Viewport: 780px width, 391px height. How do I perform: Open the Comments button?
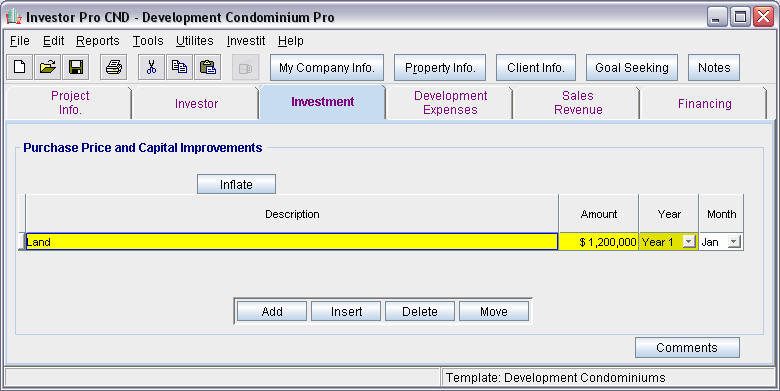tap(687, 348)
